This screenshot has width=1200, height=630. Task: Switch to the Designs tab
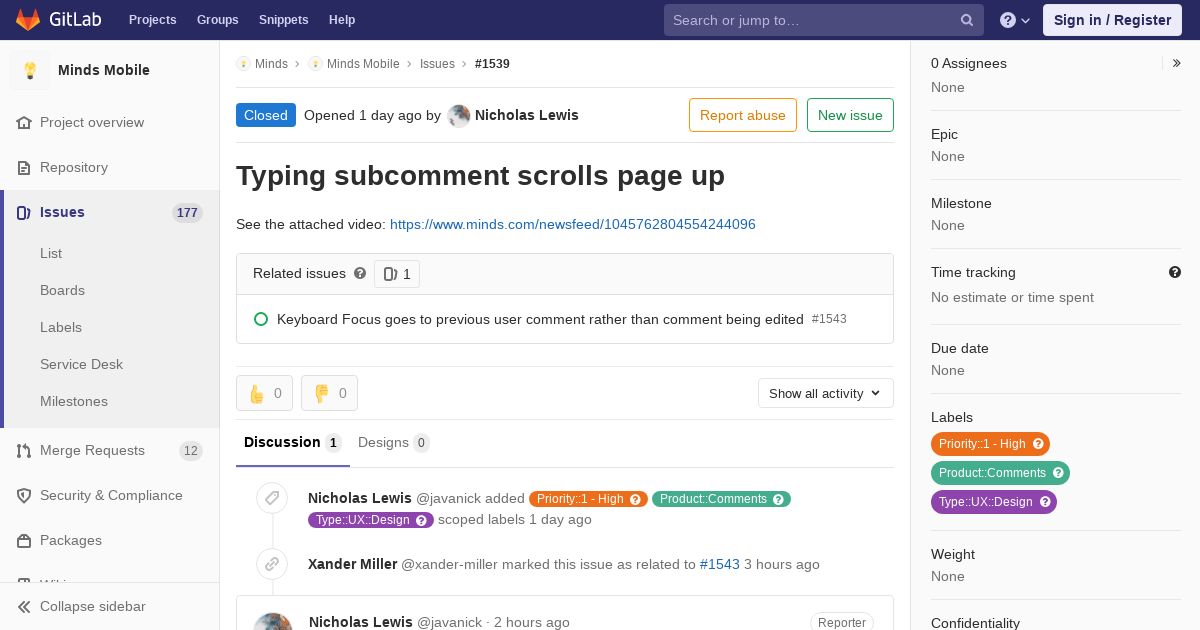coord(394,443)
